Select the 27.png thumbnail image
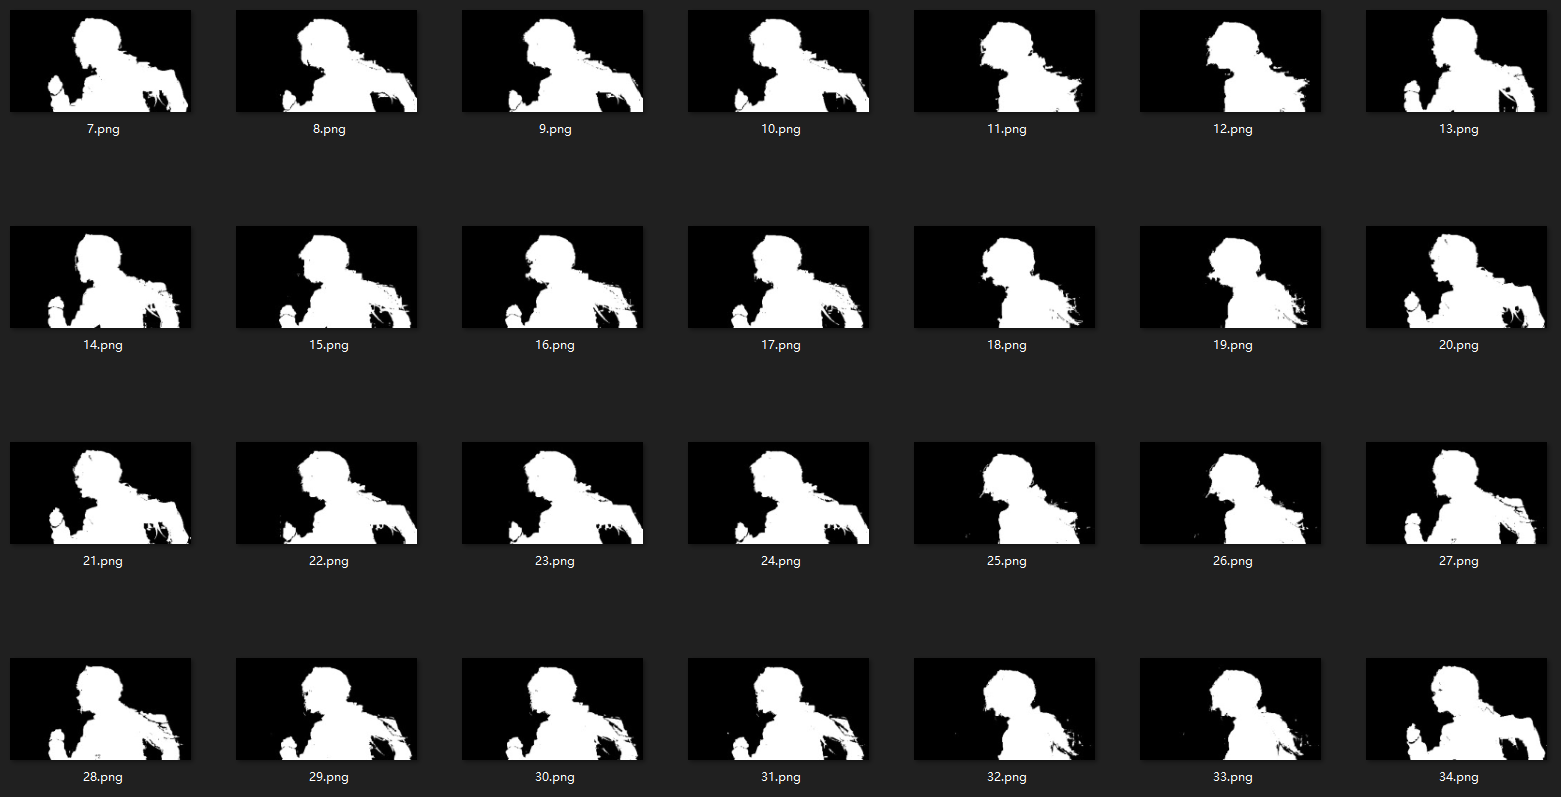The image size is (1561, 797). coord(1456,493)
